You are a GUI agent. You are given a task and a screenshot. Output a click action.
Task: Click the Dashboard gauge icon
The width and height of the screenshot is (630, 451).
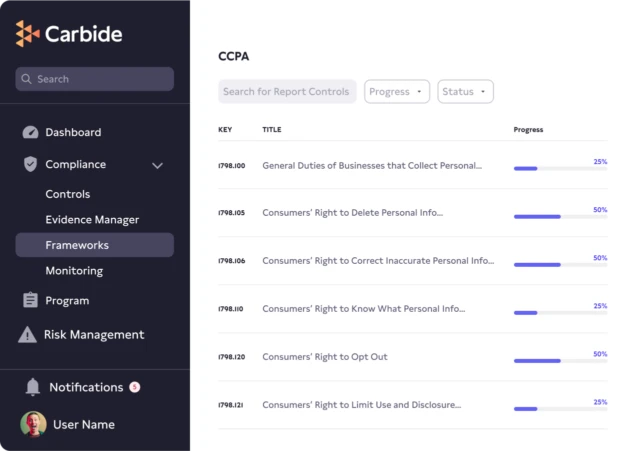pos(30,132)
